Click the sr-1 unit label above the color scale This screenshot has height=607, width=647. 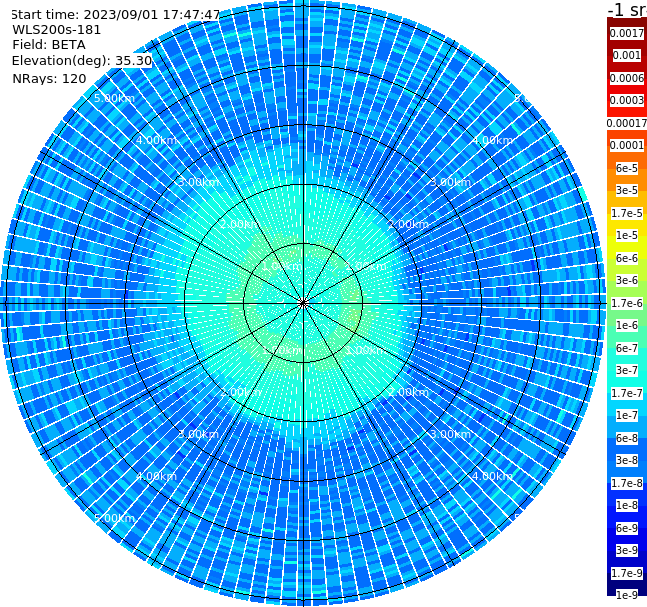point(627,9)
